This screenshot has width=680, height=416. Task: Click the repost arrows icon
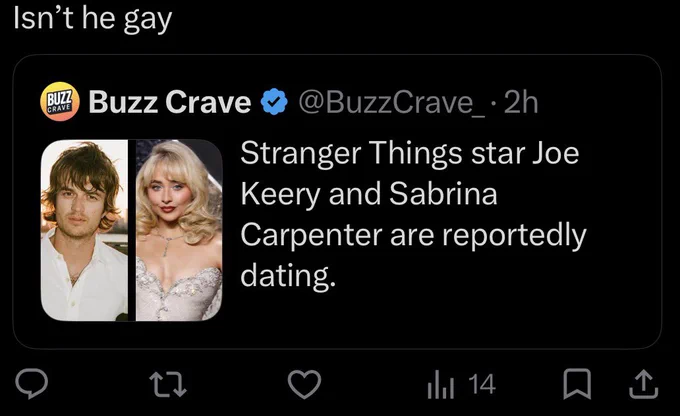[x=168, y=385]
